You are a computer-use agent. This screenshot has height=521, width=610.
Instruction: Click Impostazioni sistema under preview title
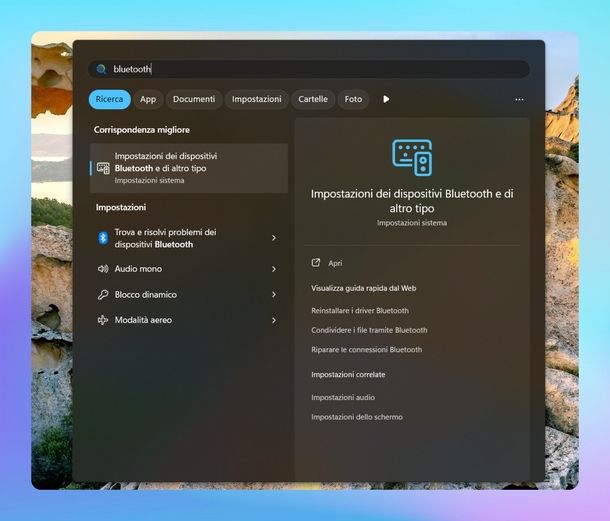coord(412,223)
